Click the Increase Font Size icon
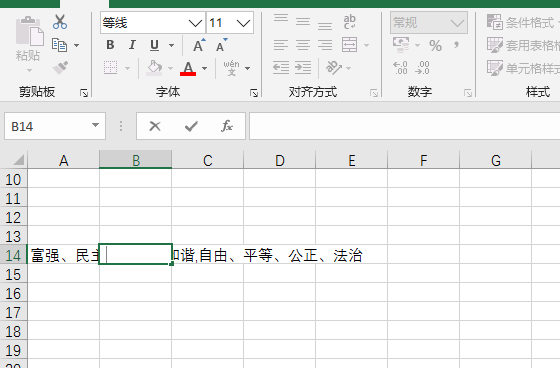This screenshot has height=368, width=560. pyautogui.click(x=199, y=45)
